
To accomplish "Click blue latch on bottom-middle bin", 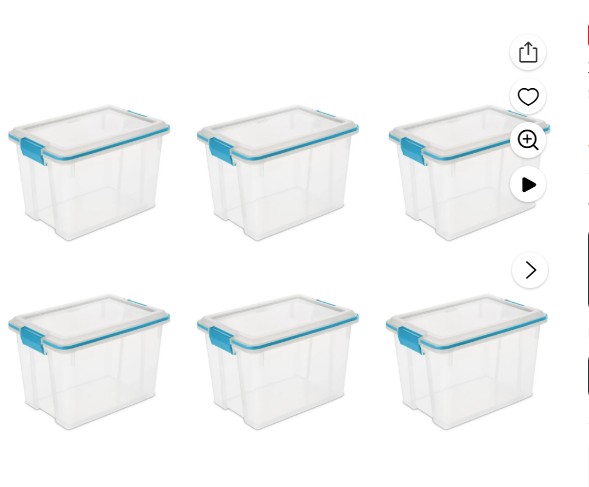I will click(222, 340).
